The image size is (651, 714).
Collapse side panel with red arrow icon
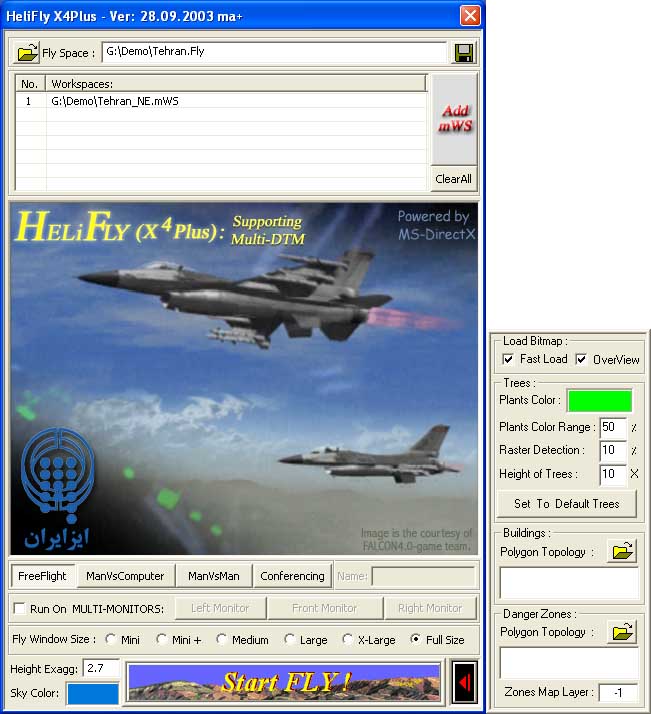(465, 682)
